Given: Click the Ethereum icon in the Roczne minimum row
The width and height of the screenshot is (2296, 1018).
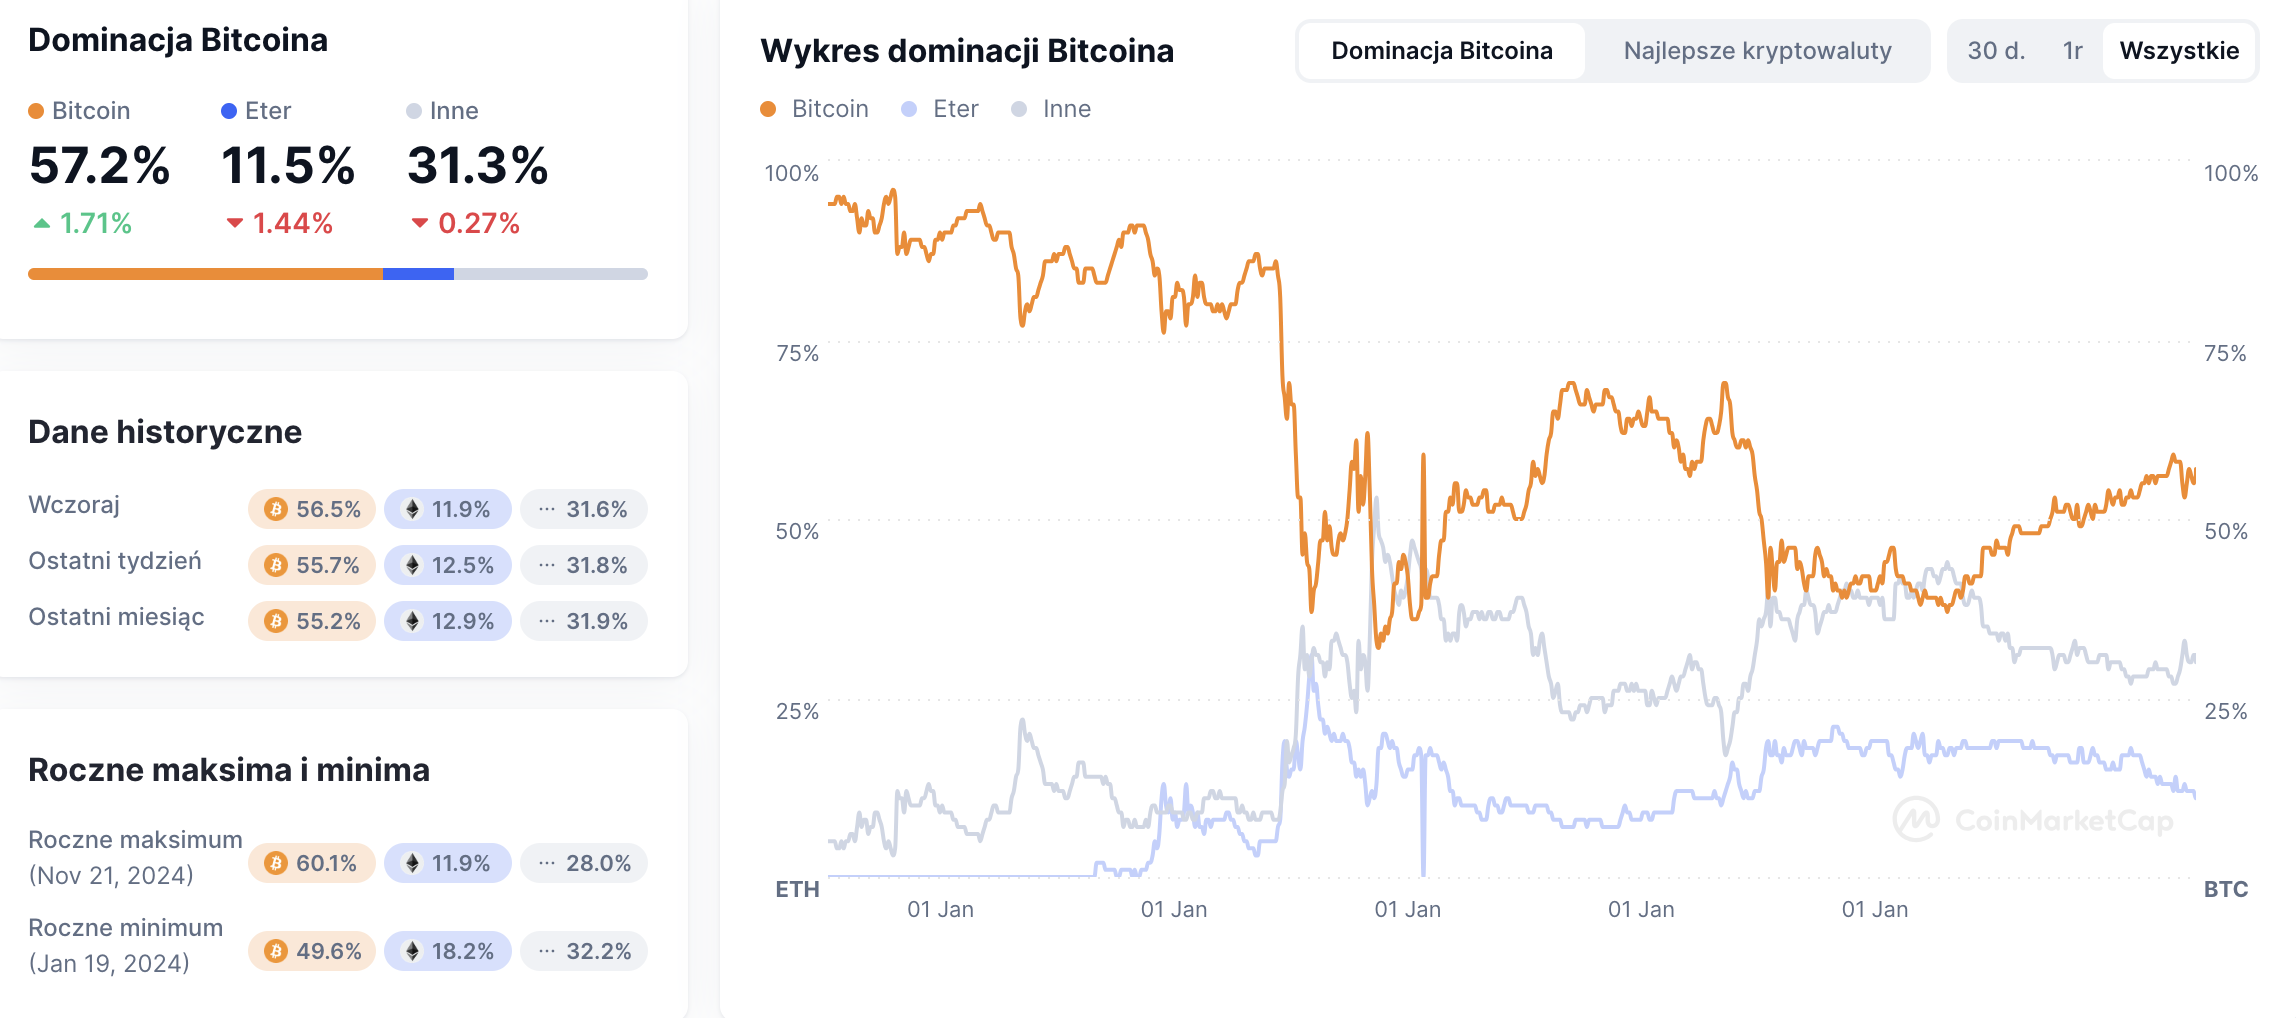Looking at the screenshot, I should coord(412,951).
